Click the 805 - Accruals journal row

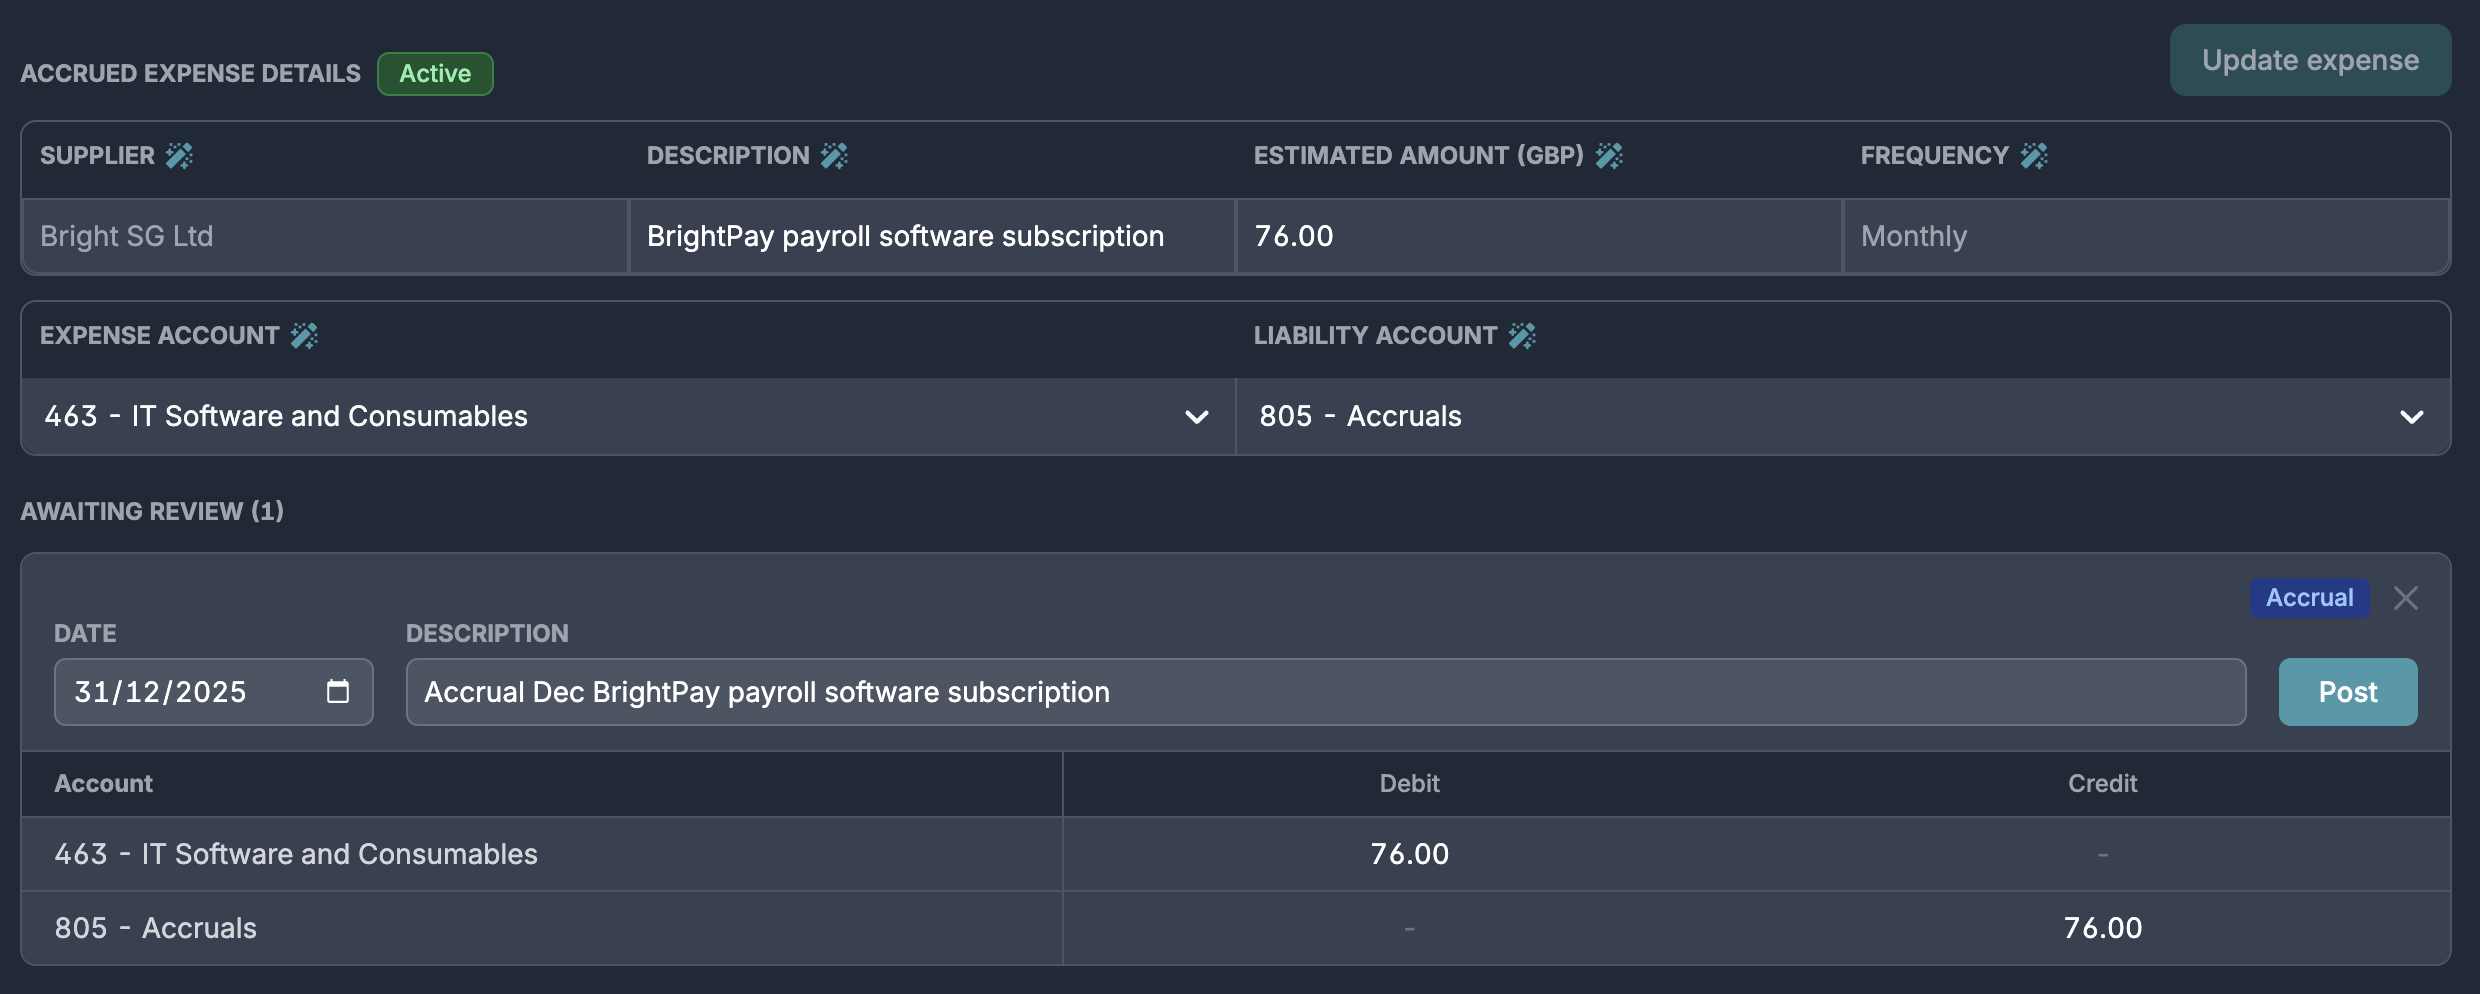click(1236, 928)
